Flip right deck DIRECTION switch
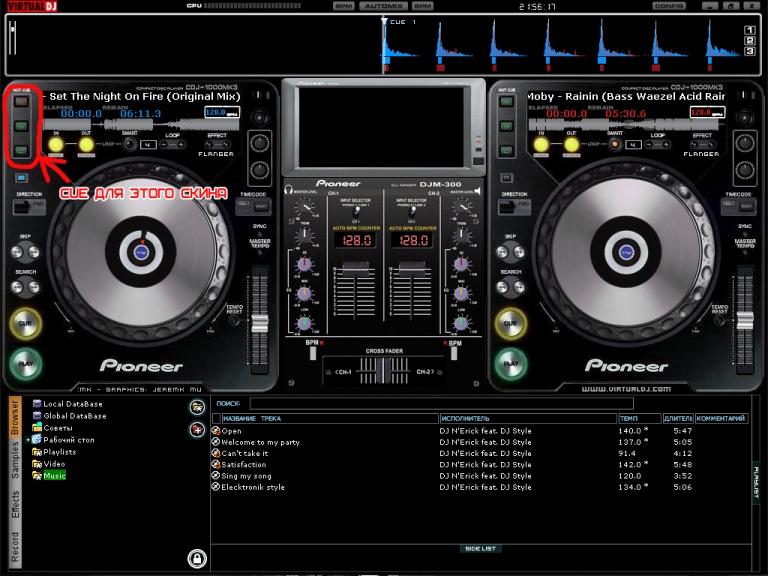 (515, 207)
